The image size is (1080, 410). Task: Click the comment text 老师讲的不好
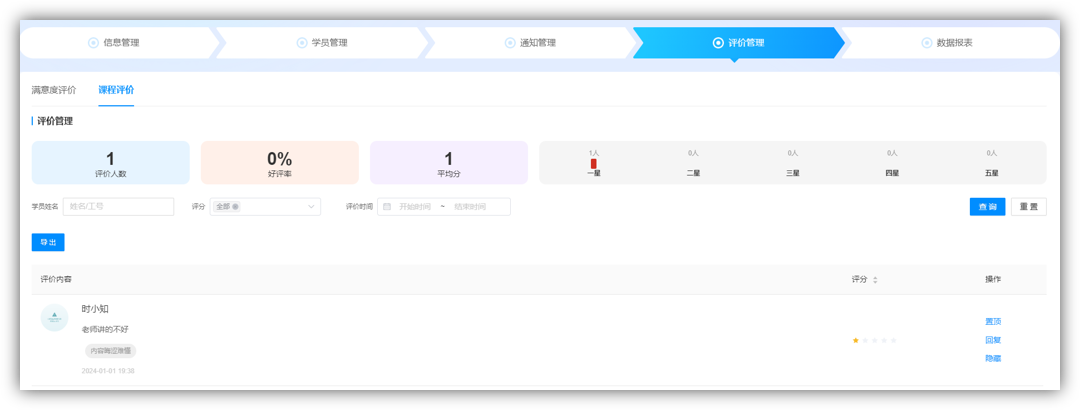point(105,329)
